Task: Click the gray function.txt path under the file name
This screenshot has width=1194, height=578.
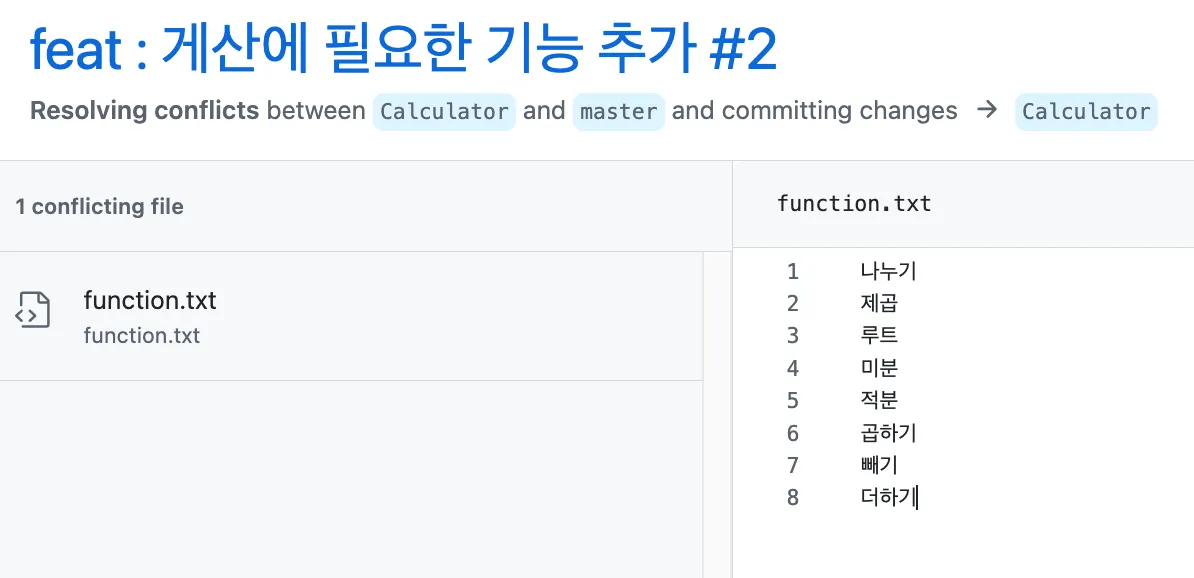Action: pos(142,335)
